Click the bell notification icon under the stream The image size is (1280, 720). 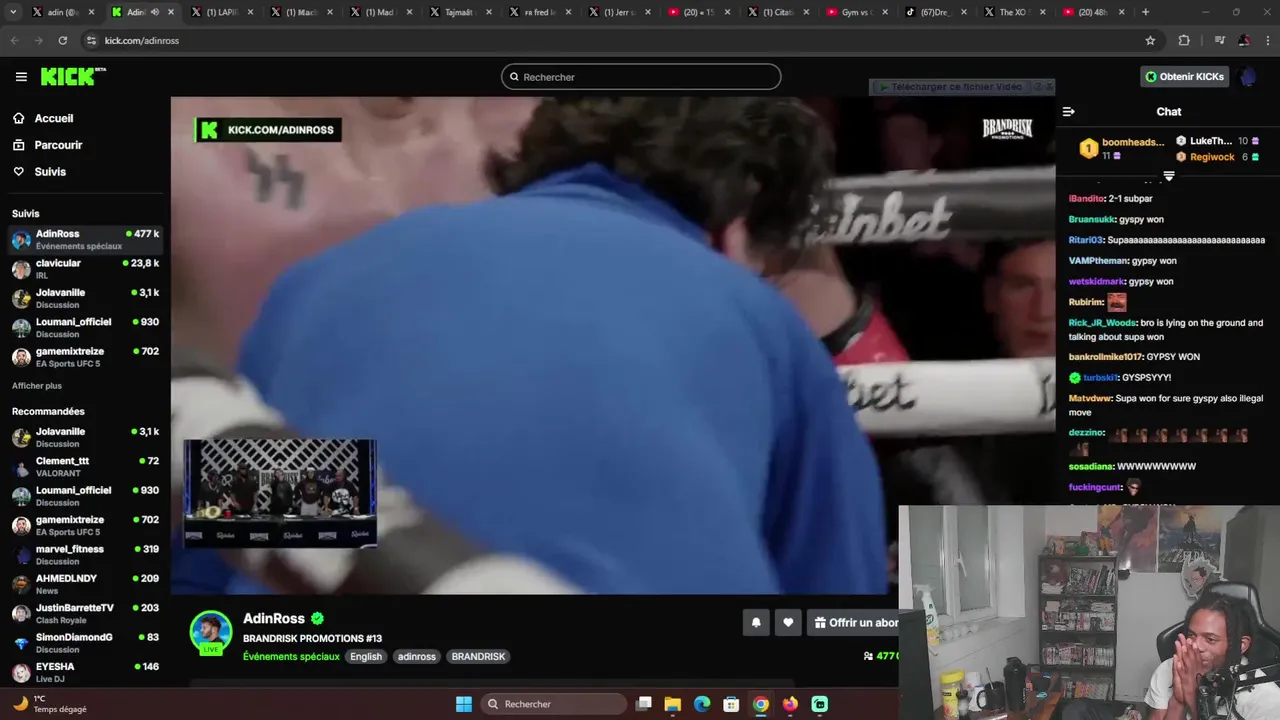point(756,623)
